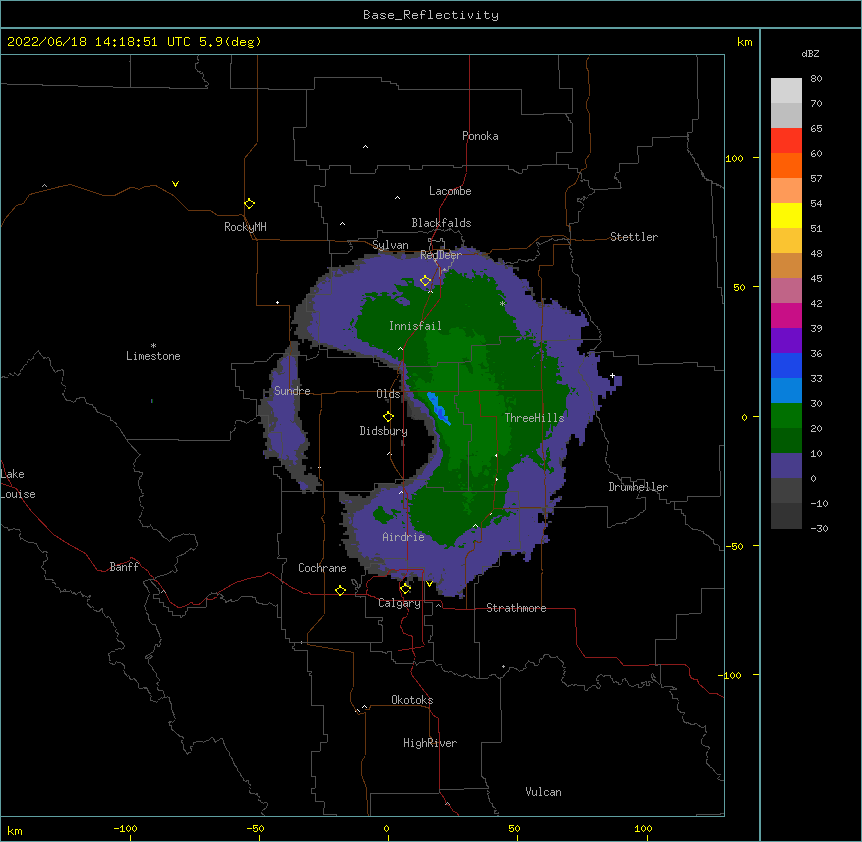Click the yellow diamond marker south of RedDeer

[x=426, y=281]
